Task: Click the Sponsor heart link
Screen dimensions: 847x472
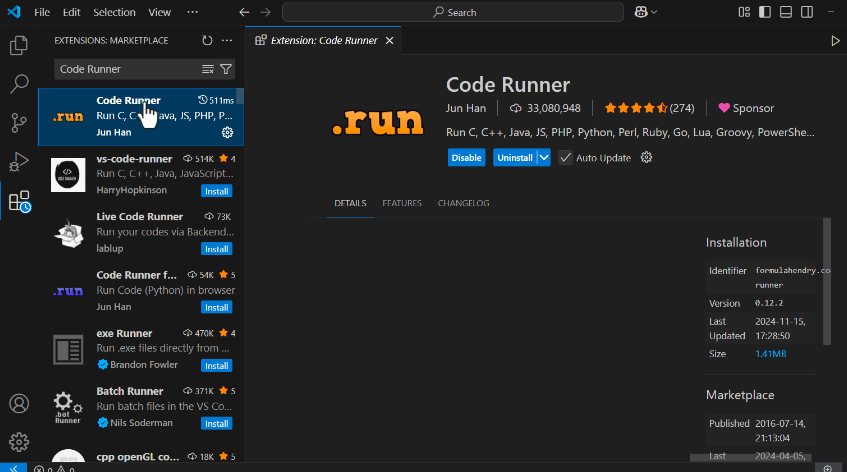Action: tap(746, 108)
